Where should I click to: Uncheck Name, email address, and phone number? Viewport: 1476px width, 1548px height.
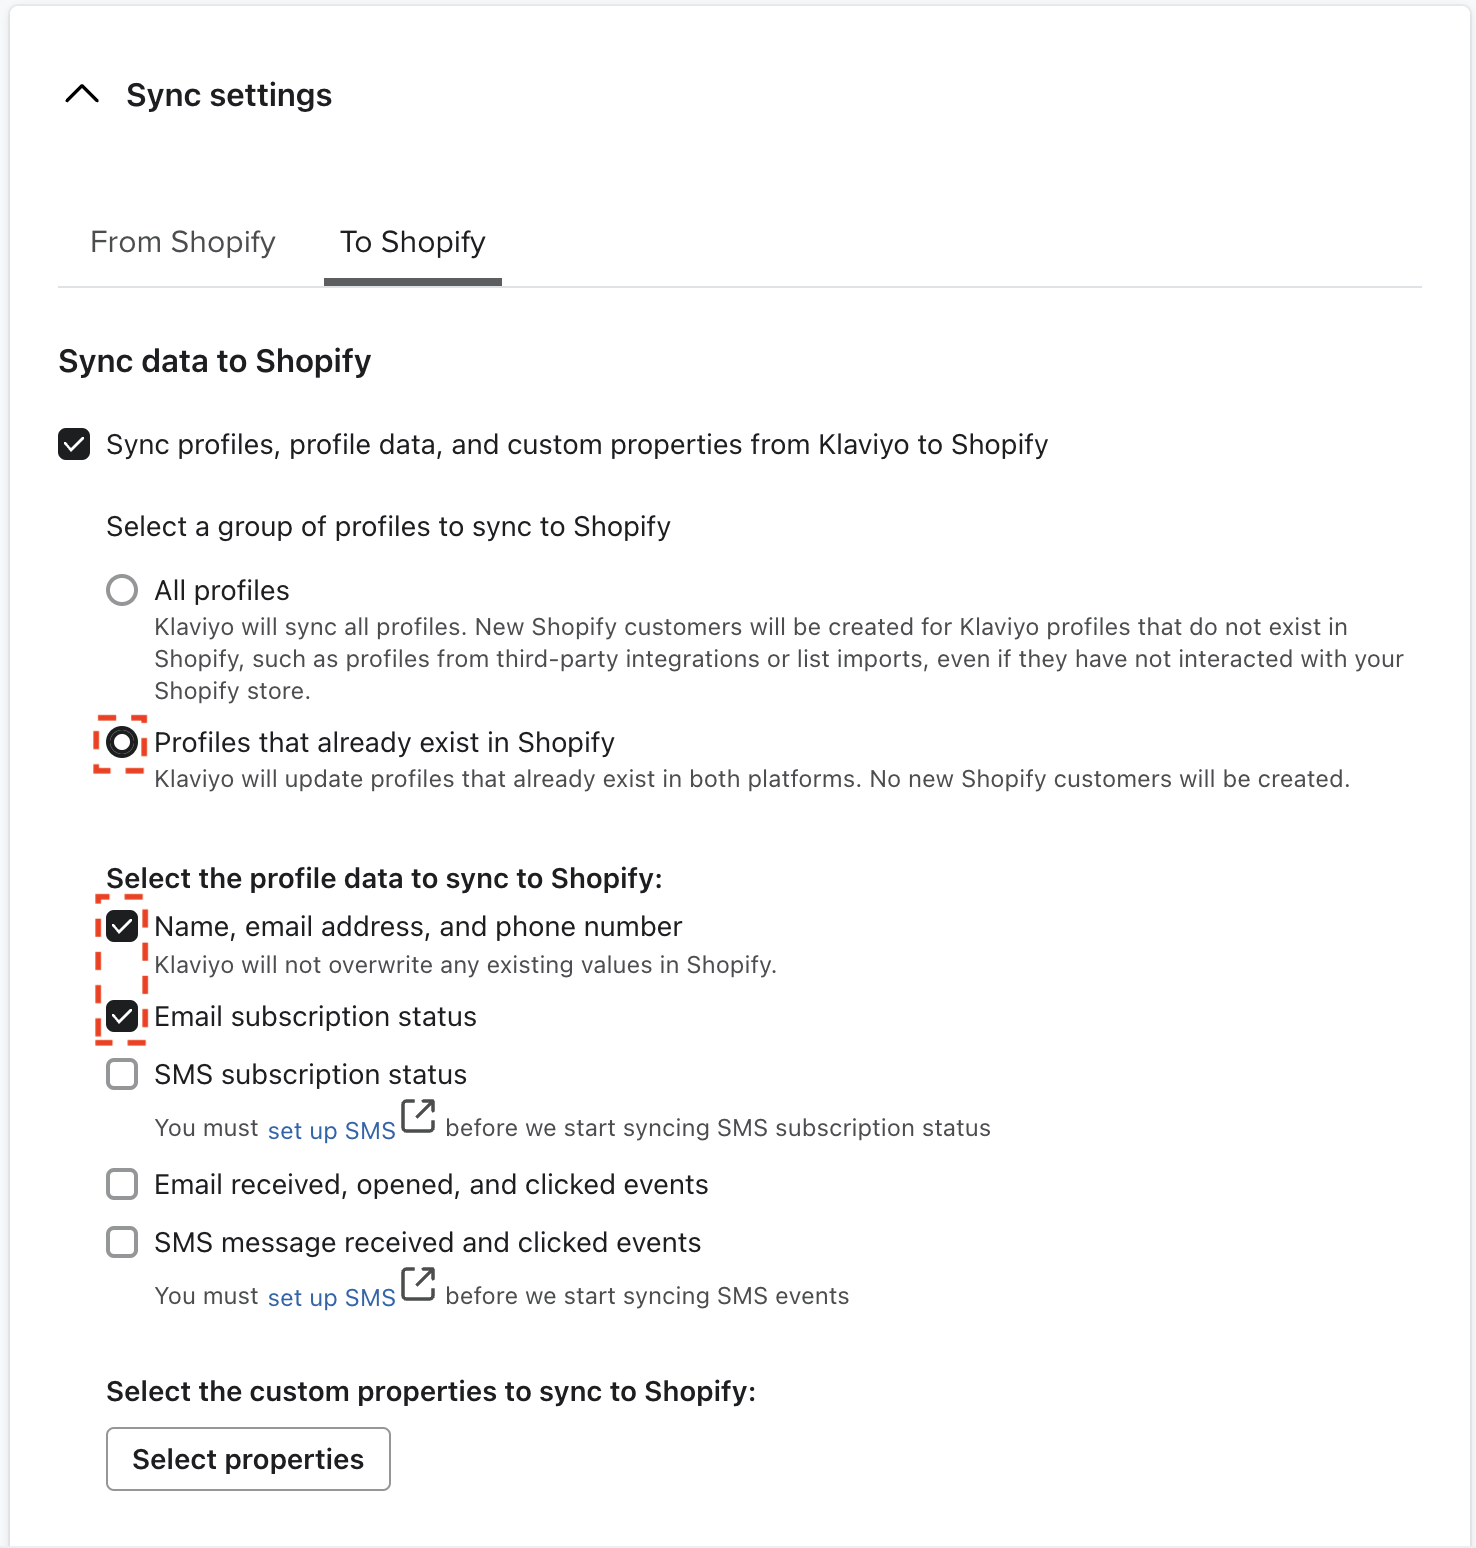pyautogui.click(x=122, y=926)
